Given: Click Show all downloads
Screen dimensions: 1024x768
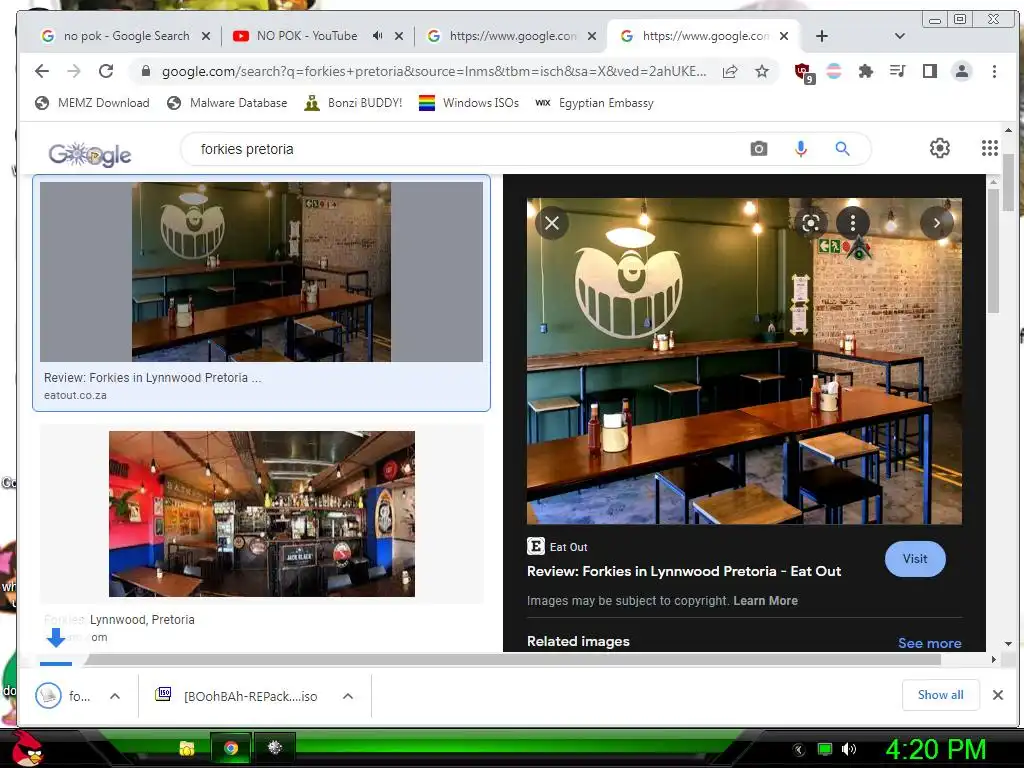Looking at the screenshot, I should (x=940, y=695).
